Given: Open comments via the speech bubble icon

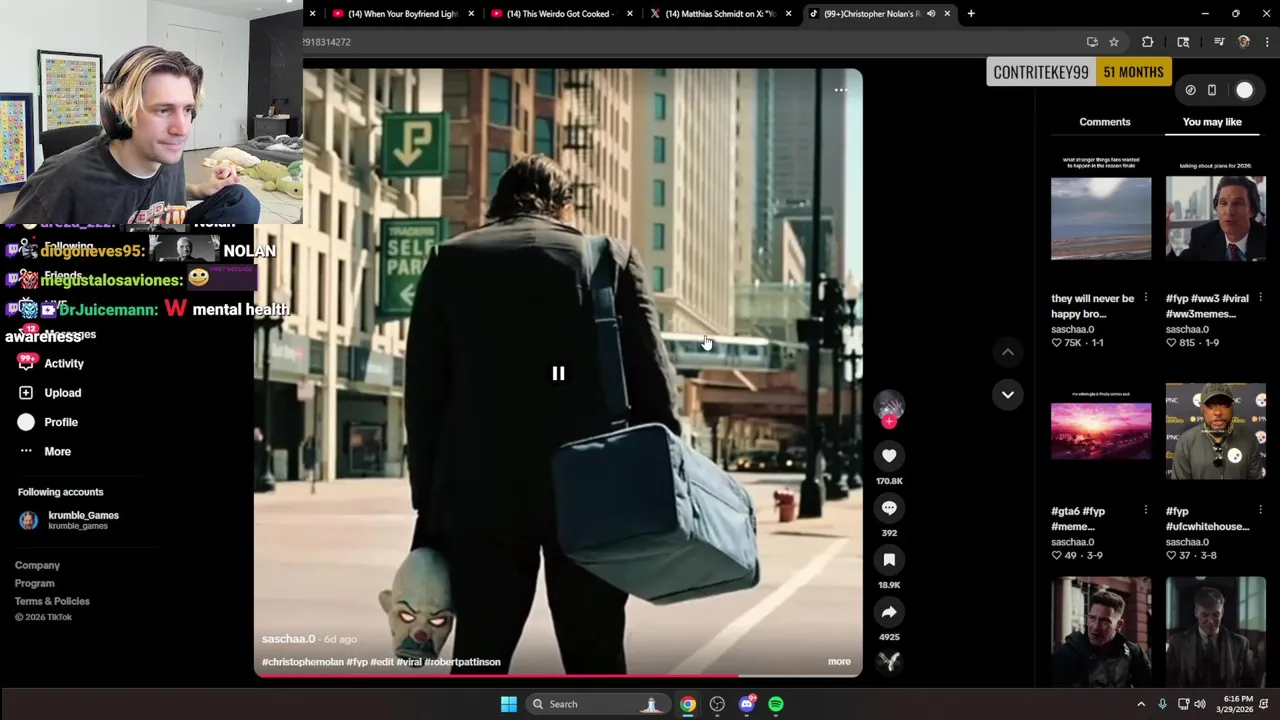Looking at the screenshot, I should pyautogui.click(x=889, y=508).
